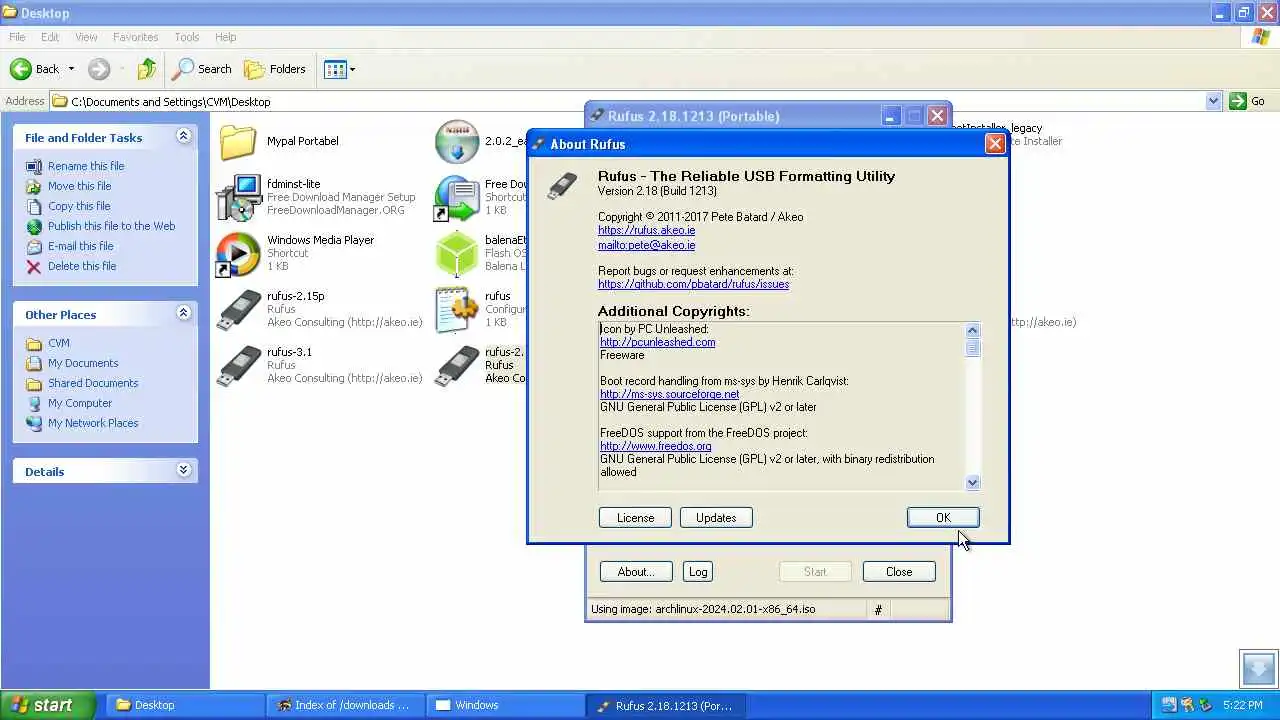This screenshot has width=1280, height=720.
Task: Toggle the Folders pane button
Action: point(275,69)
